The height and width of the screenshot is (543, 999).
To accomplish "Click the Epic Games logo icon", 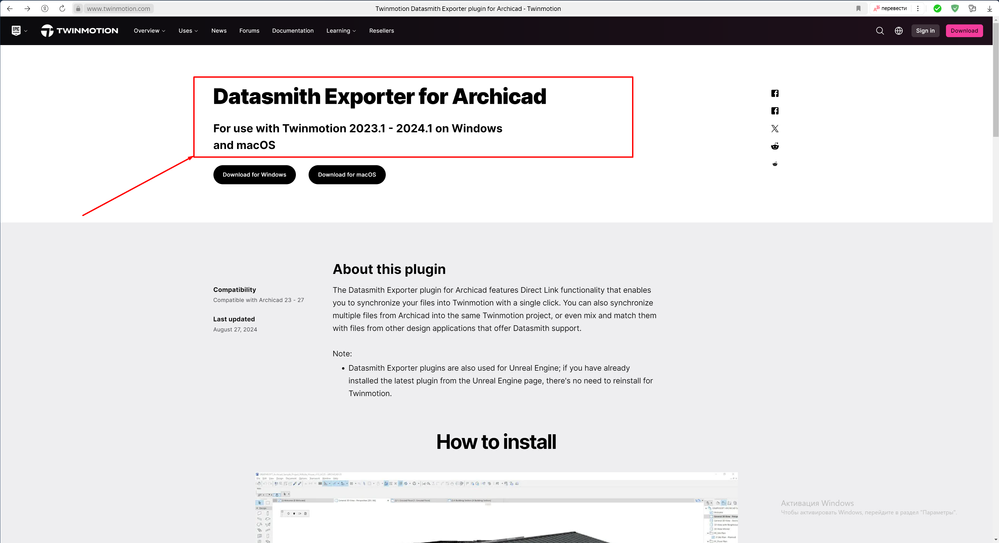I will click(x=16, y=31).
